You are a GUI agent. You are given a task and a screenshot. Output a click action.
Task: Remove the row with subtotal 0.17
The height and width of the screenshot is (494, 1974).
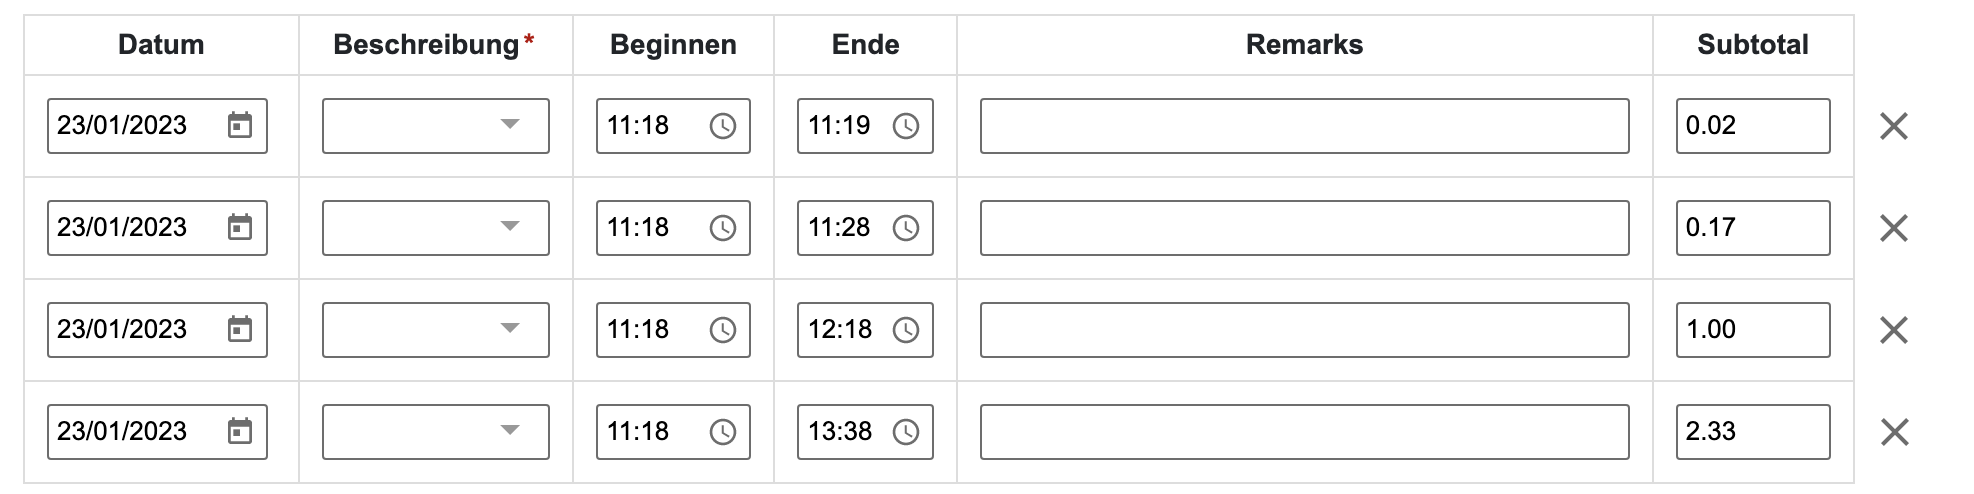(x=1894, y=228)
